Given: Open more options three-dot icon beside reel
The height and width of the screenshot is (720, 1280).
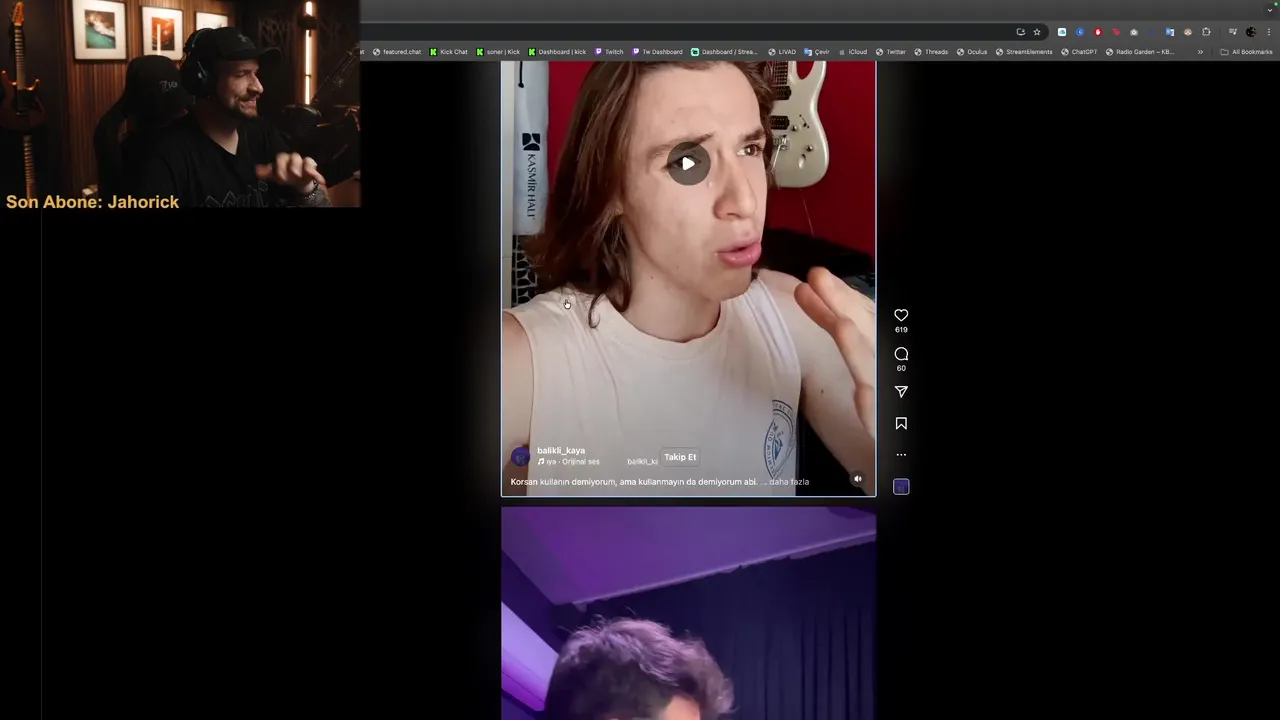Looking at the screenshot, I should [901, 455].
